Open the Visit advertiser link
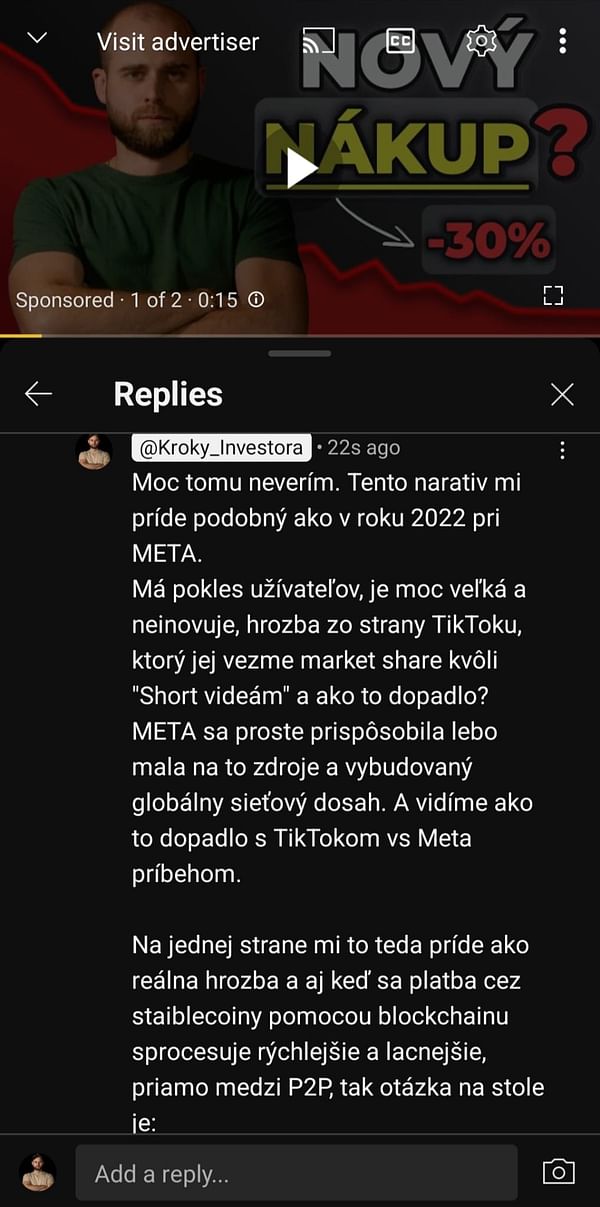 pyautogui.click(x=177, y=42)
